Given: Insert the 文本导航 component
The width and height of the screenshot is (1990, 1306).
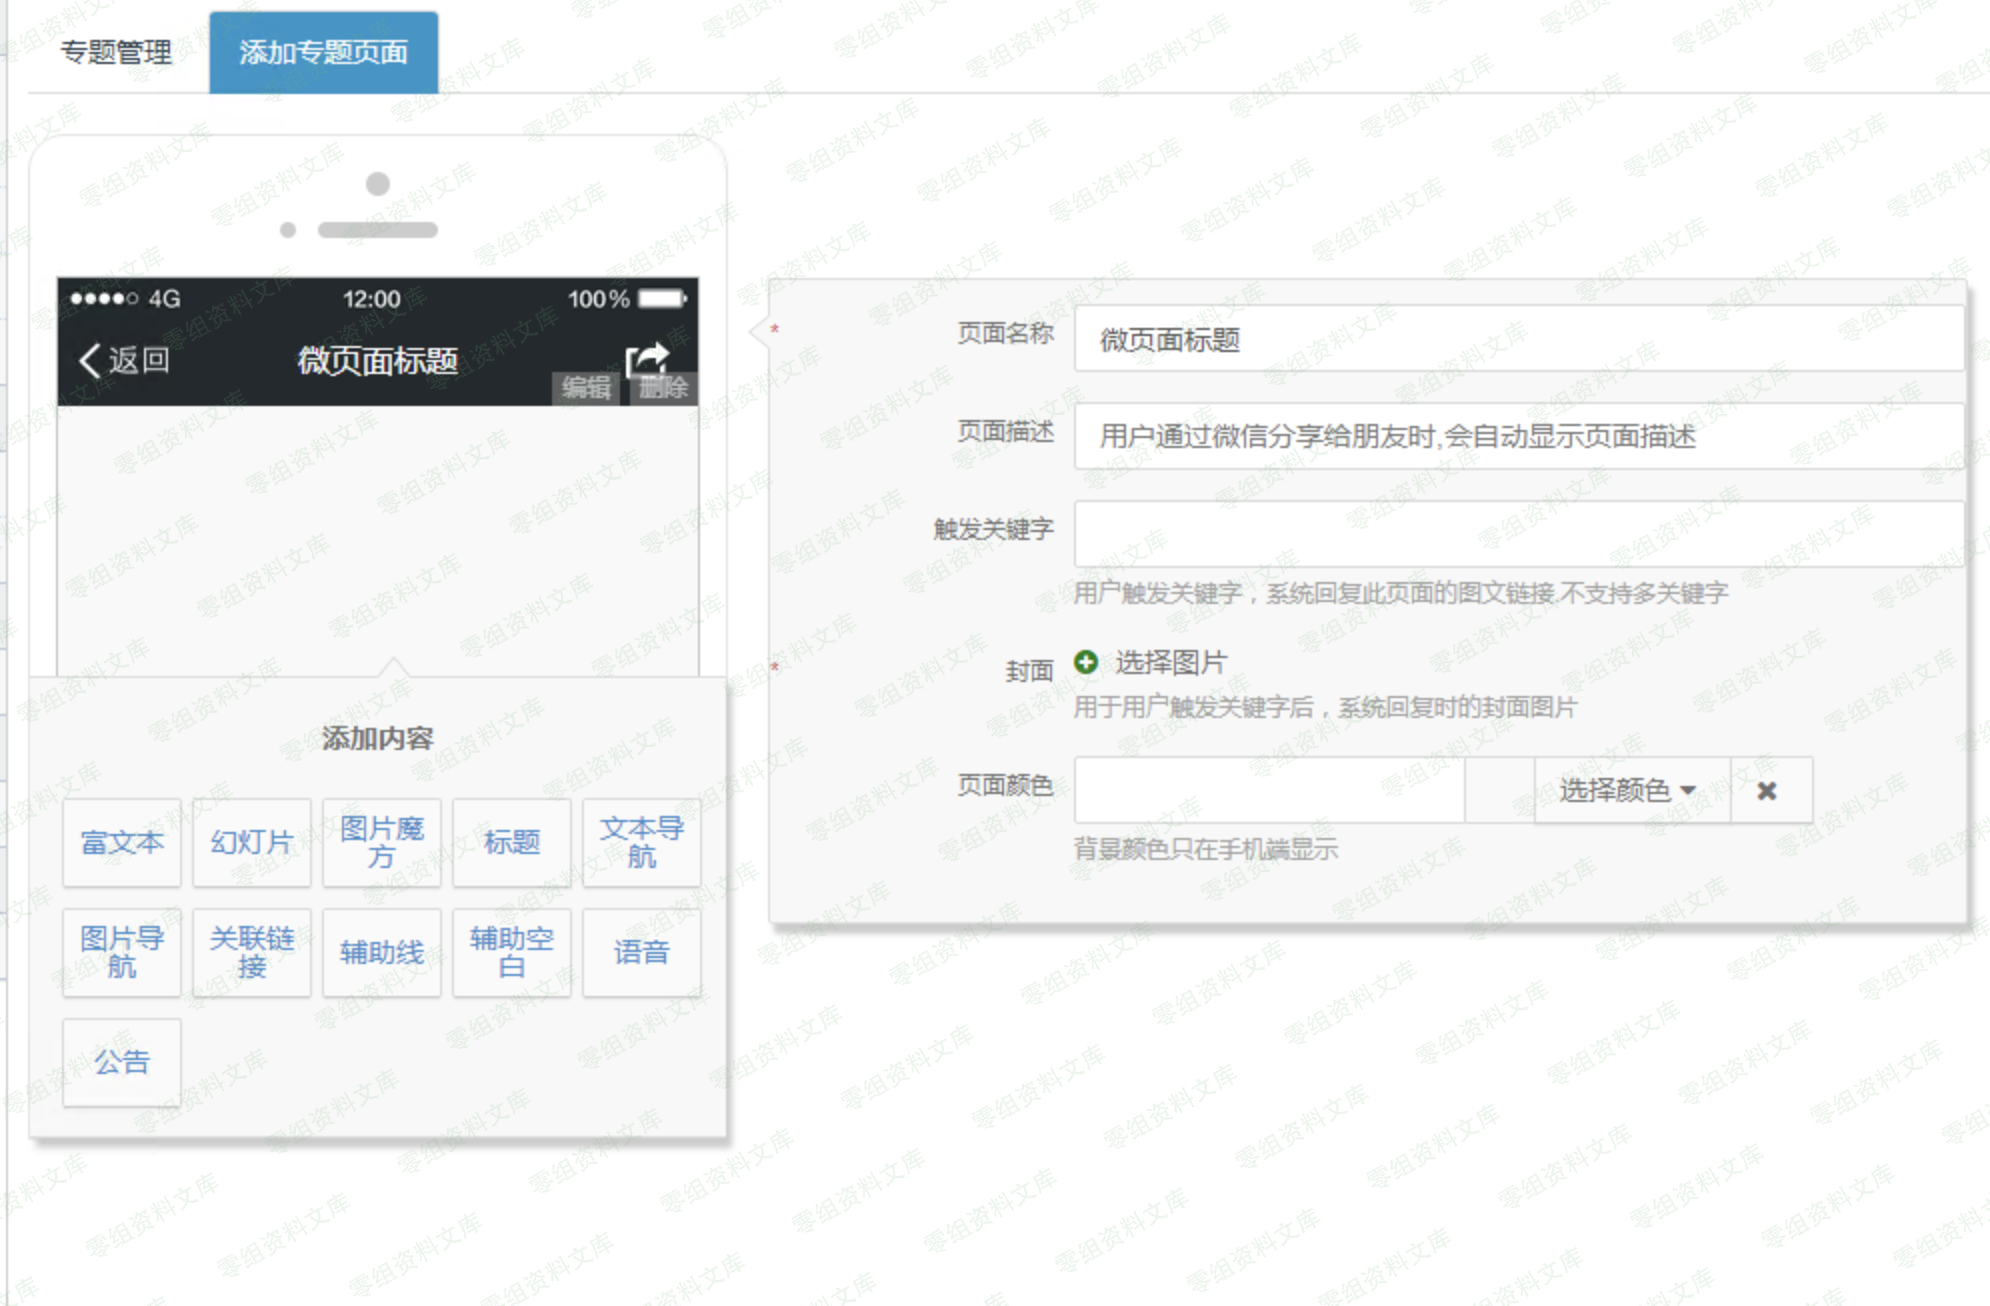Looking at the screenshot, I should click(x=642, y=843).
